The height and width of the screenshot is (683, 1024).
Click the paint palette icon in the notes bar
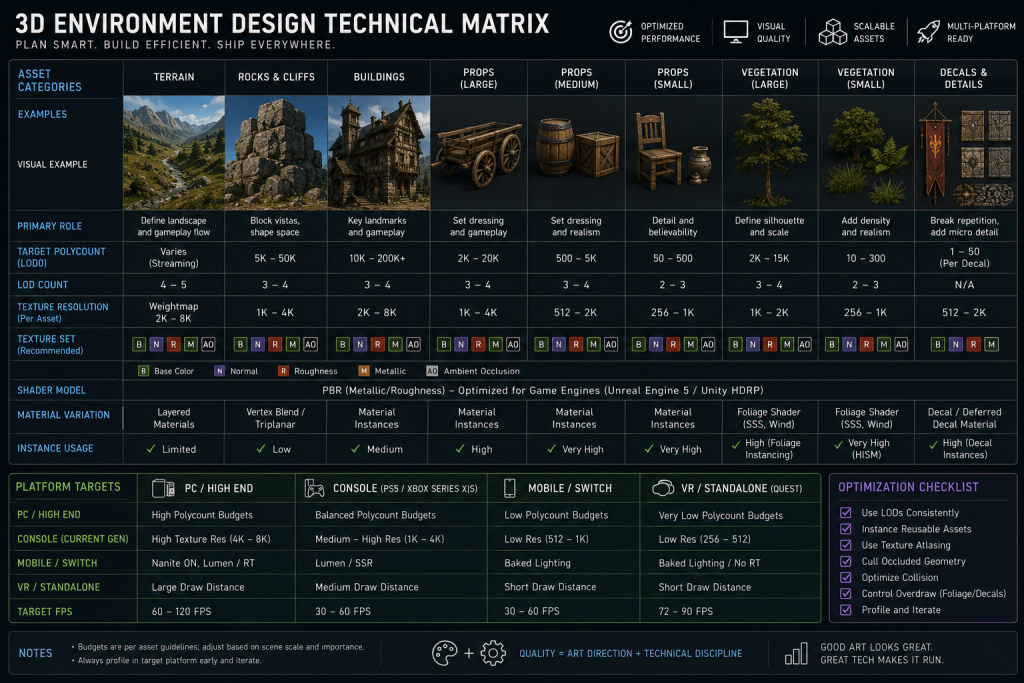[x=445, y=653]
